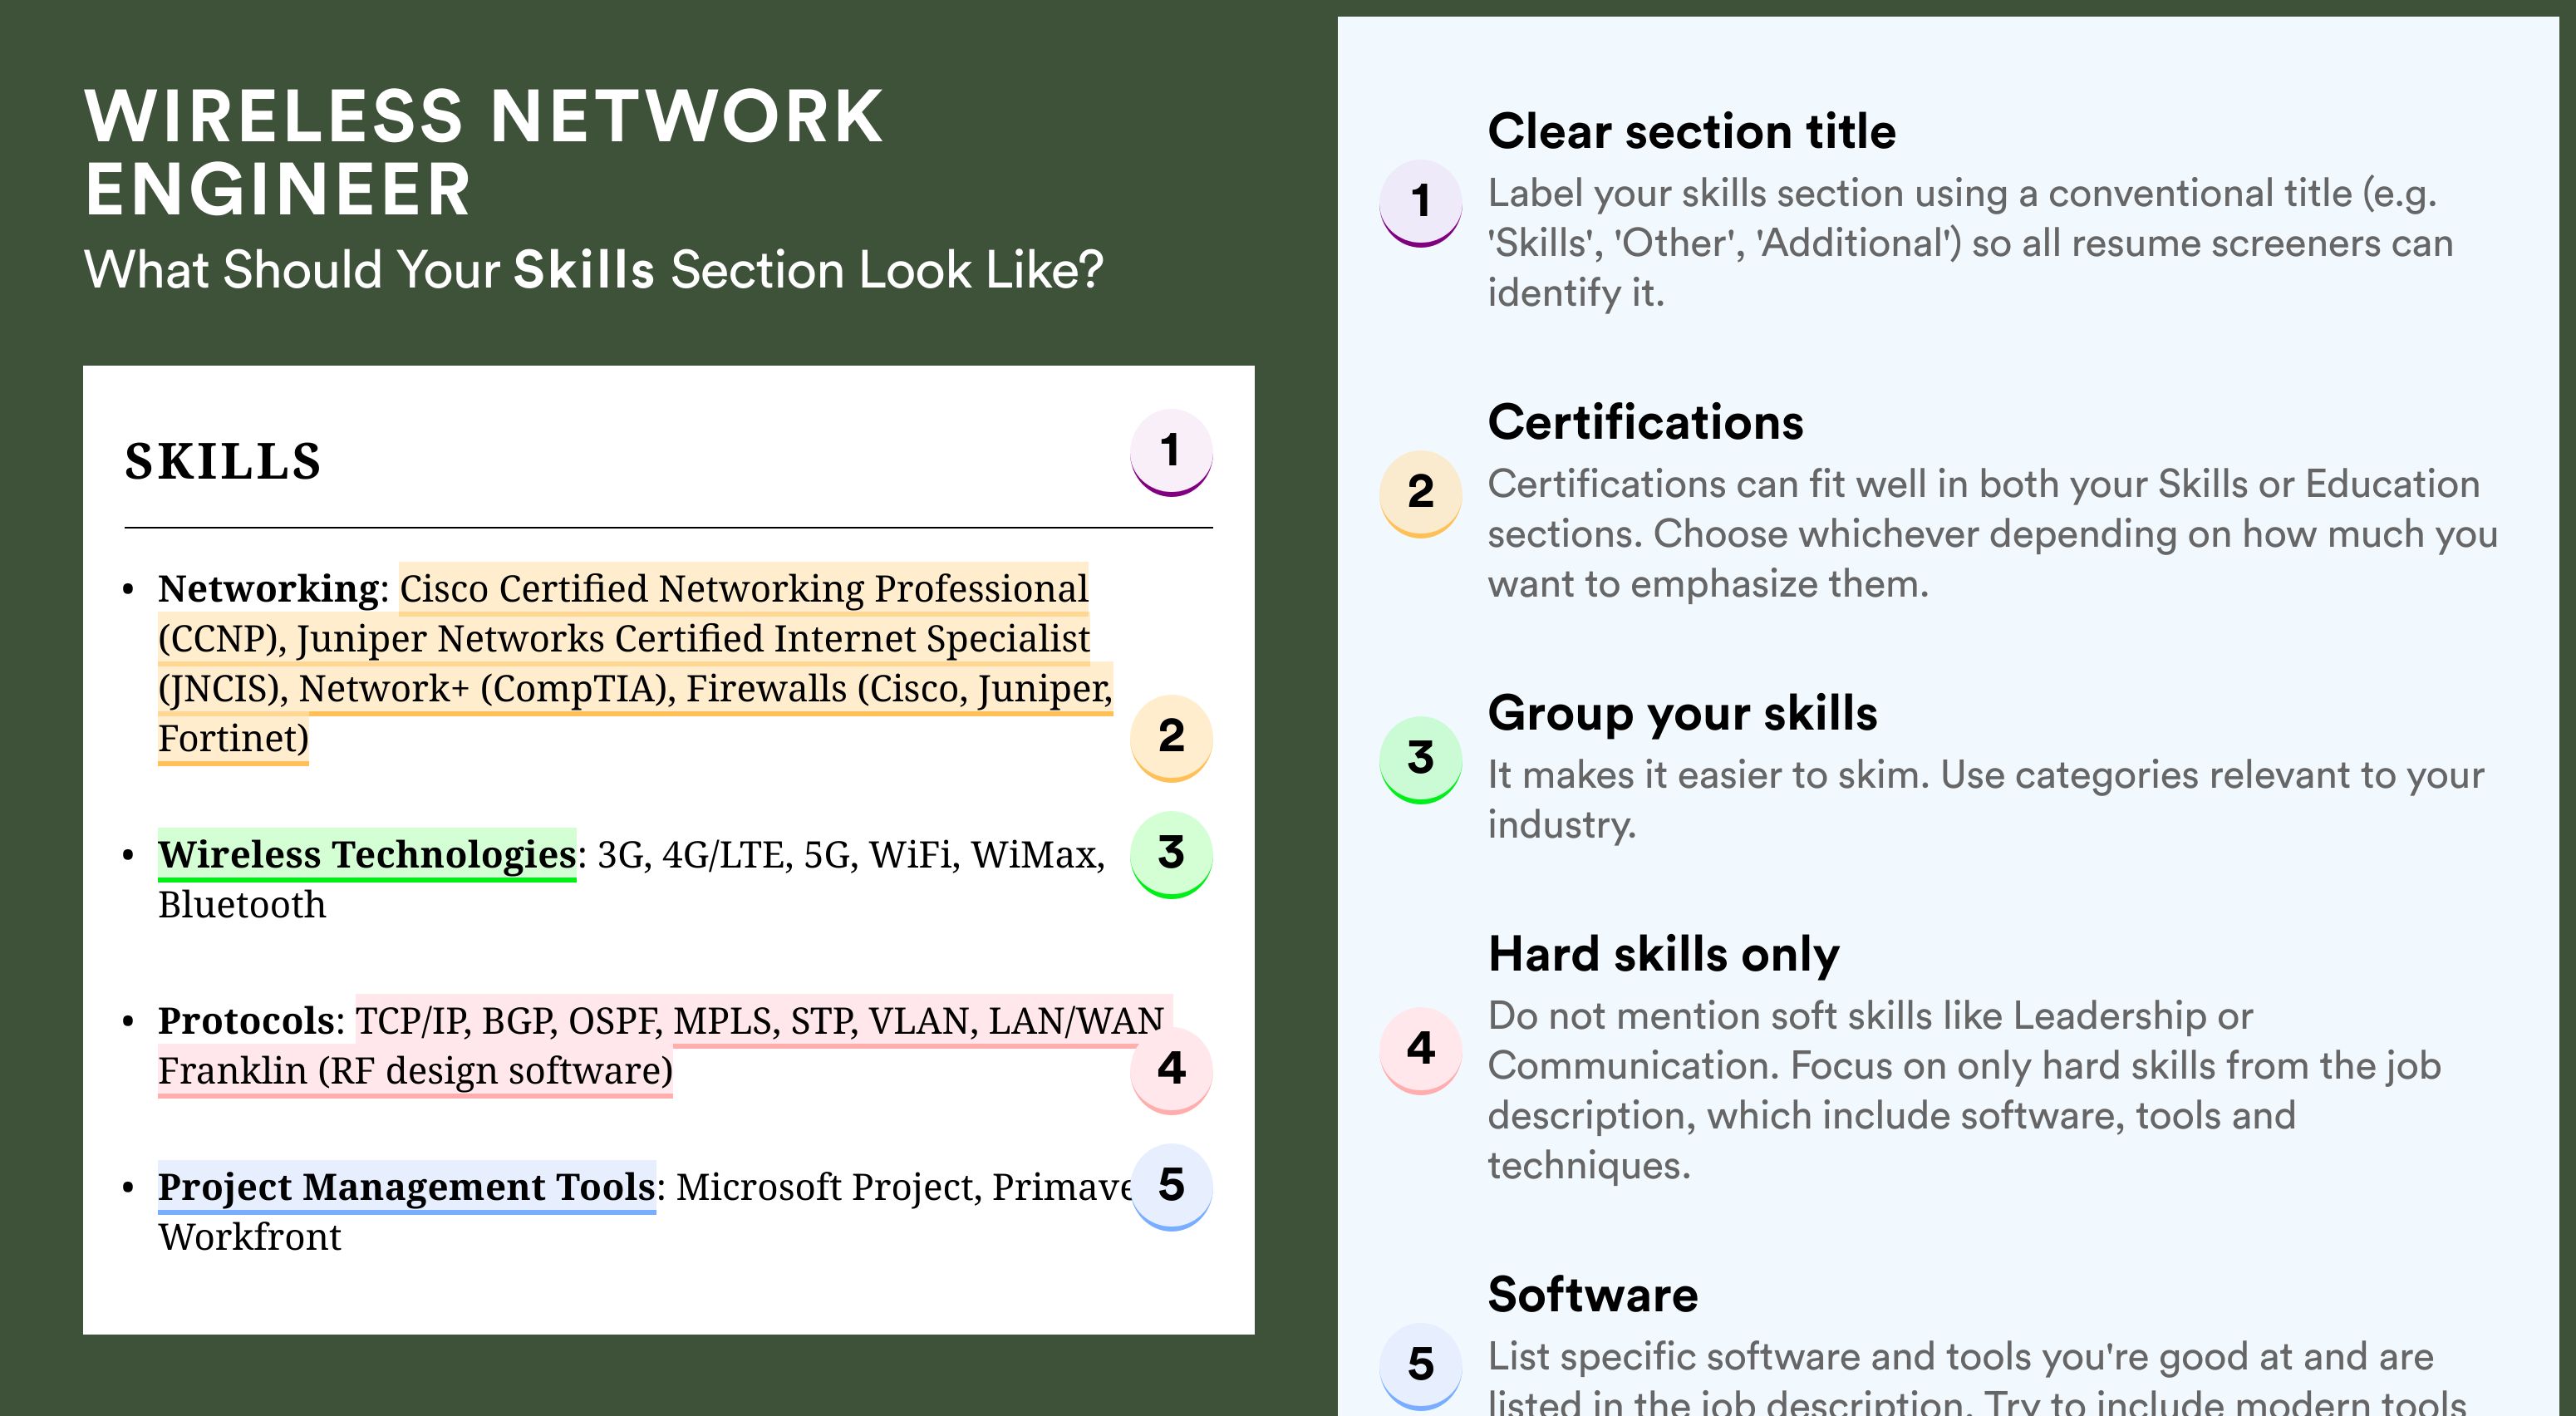Click the 'Do not mention soft skills' paragraph

point(1964,1090)
